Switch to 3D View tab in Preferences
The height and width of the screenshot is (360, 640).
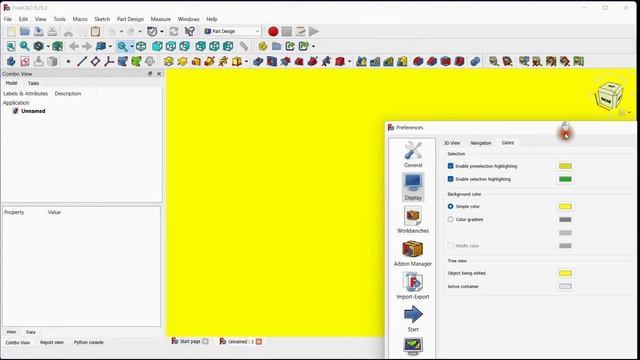tap(452, 143)
